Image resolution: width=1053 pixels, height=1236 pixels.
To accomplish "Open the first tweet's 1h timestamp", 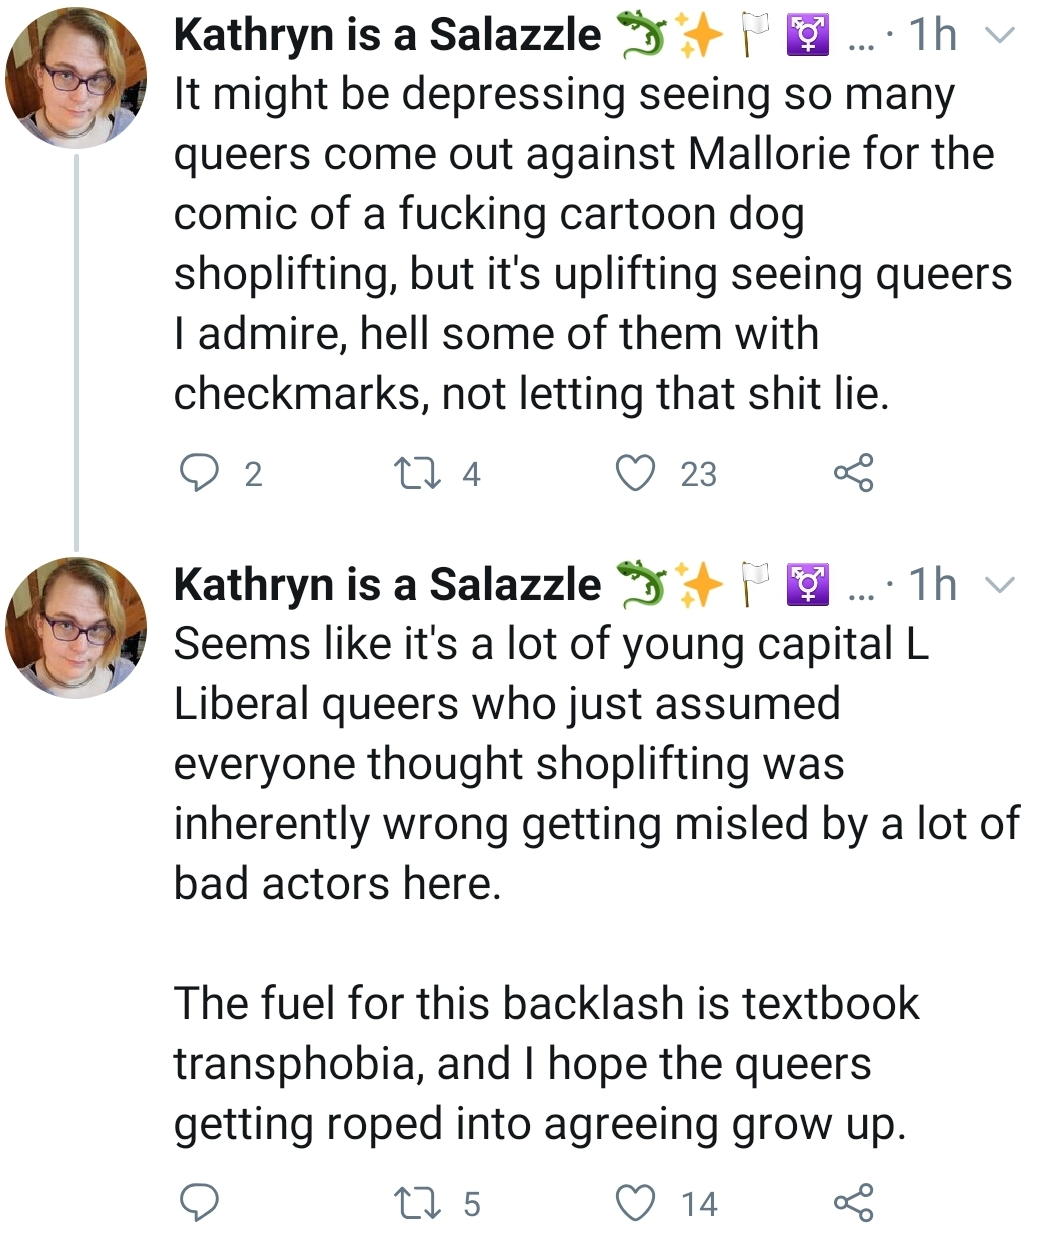I will [931, 35].
